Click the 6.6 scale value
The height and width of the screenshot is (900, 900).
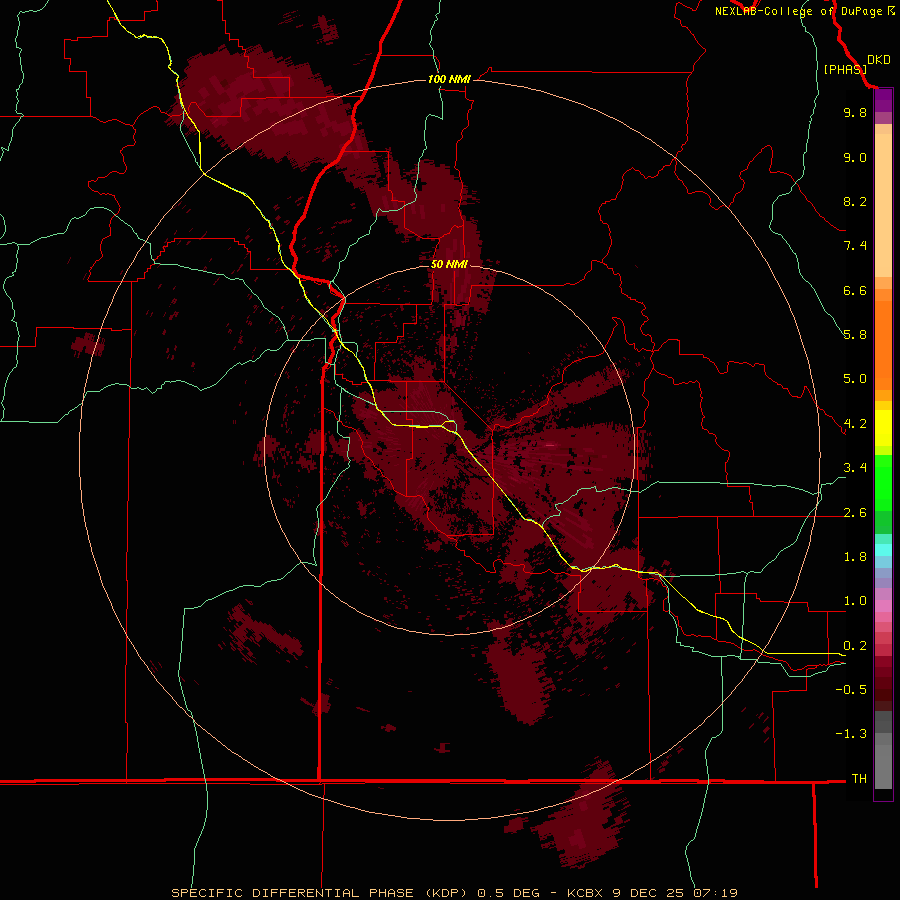(855, 290)
